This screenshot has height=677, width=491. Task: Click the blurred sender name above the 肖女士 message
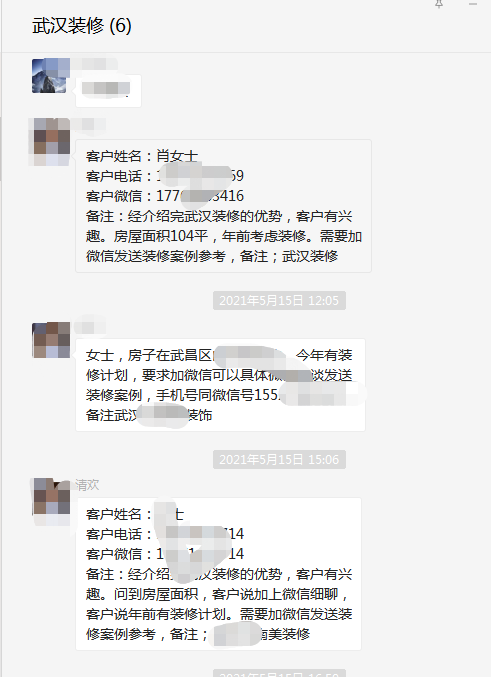(x=90, y=124)
